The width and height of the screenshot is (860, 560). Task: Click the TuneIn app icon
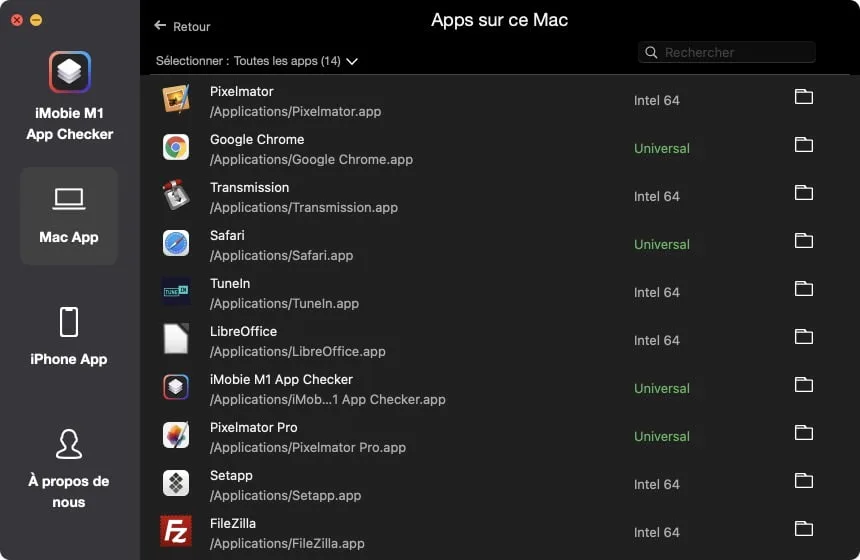[176, 291]
